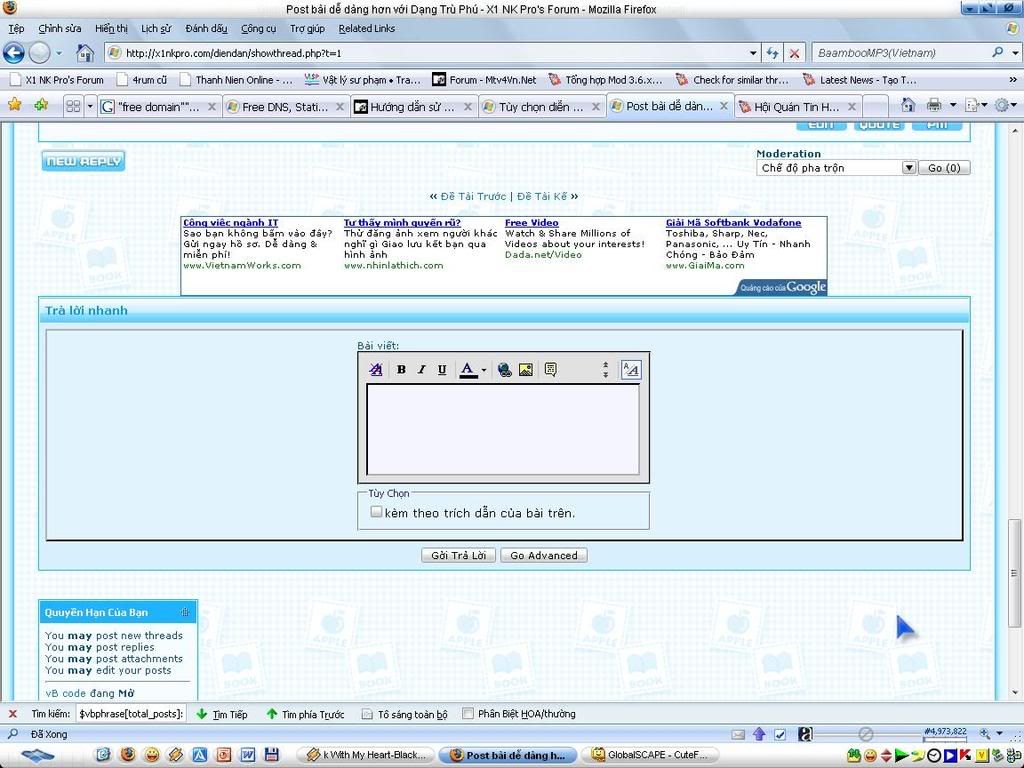Click the magnifier icon in the search box
Viewport: 1024px width, 768px height.
(x=997, y=52)
